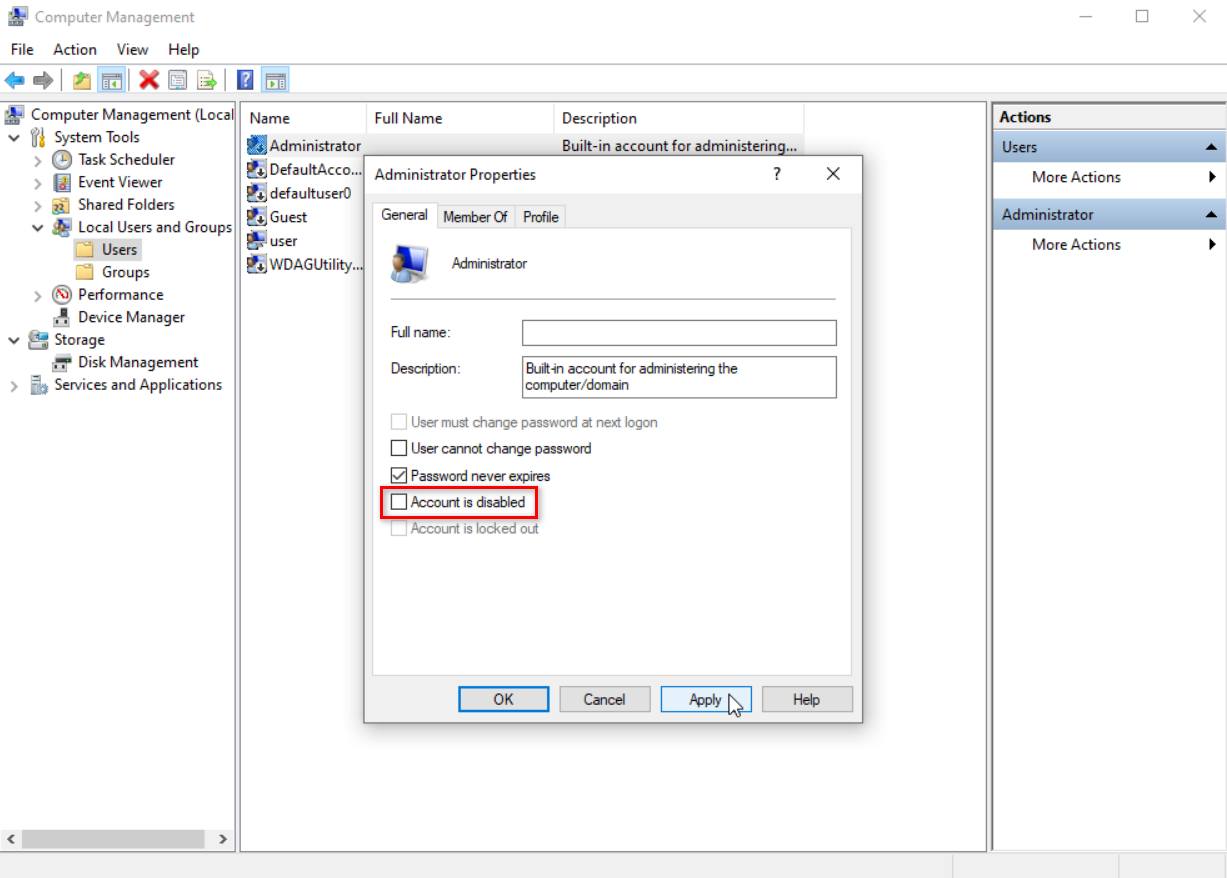The height and width of the screenshot is (878, 1227).
Task: Open Properties via toolbar icon
Action: pyautogui.click(x=178, y=80)
